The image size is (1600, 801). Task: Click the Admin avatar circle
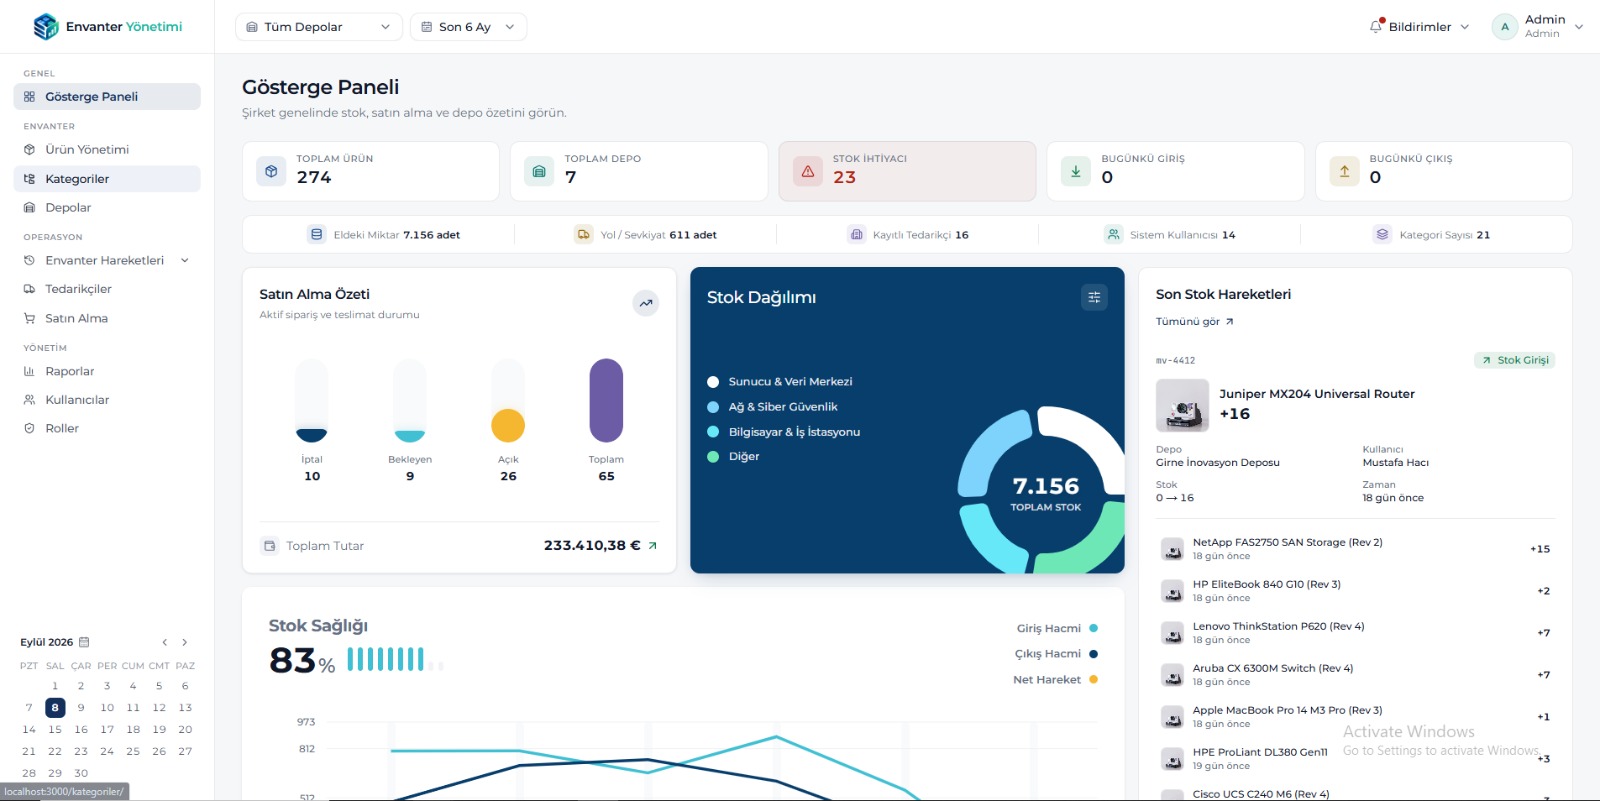(x=1505, y=27)
